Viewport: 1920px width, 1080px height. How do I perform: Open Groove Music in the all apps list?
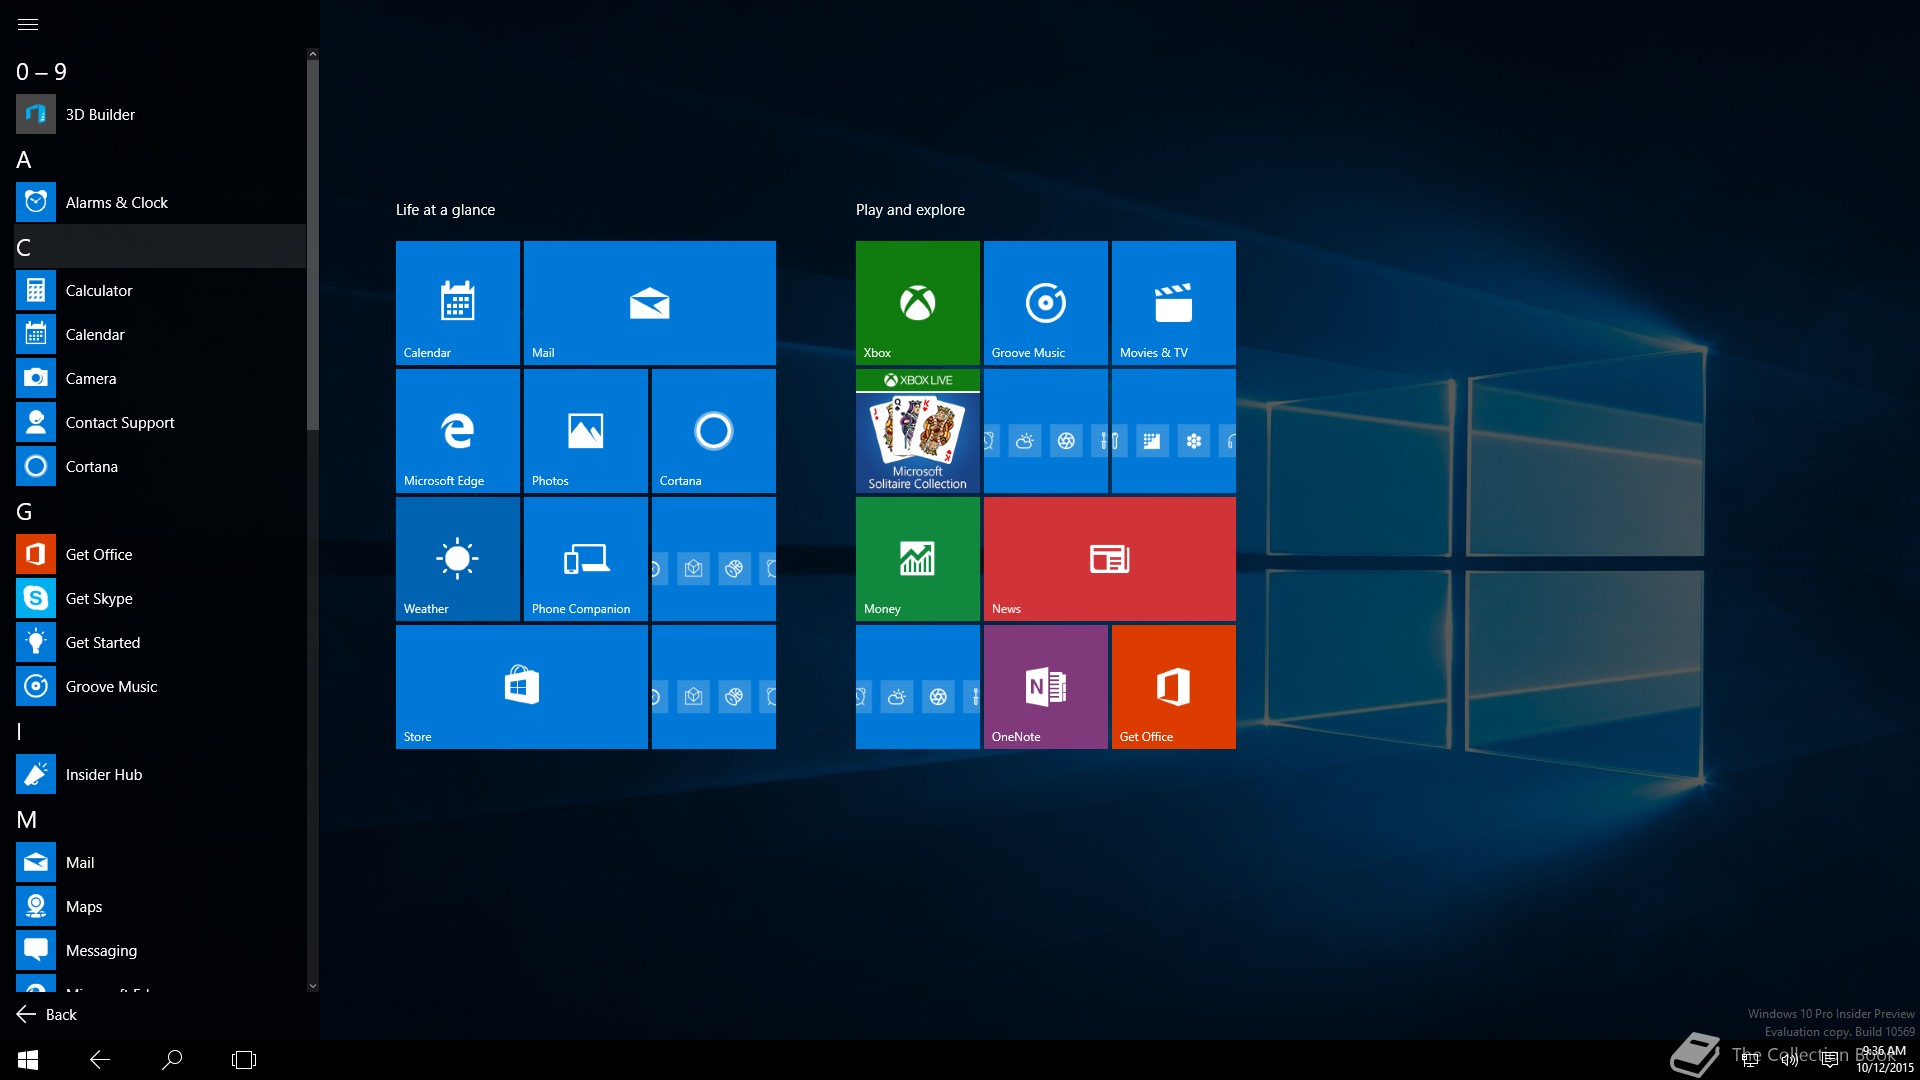(x=160, y=686)
